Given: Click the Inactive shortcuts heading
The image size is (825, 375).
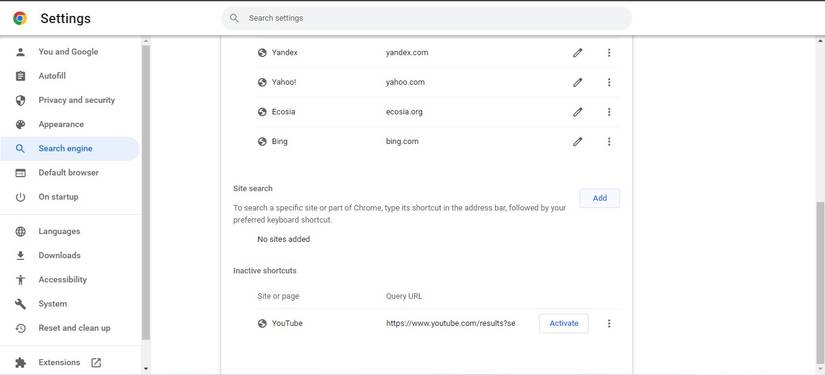Looking at the screenshot, I should click(265, 271).
